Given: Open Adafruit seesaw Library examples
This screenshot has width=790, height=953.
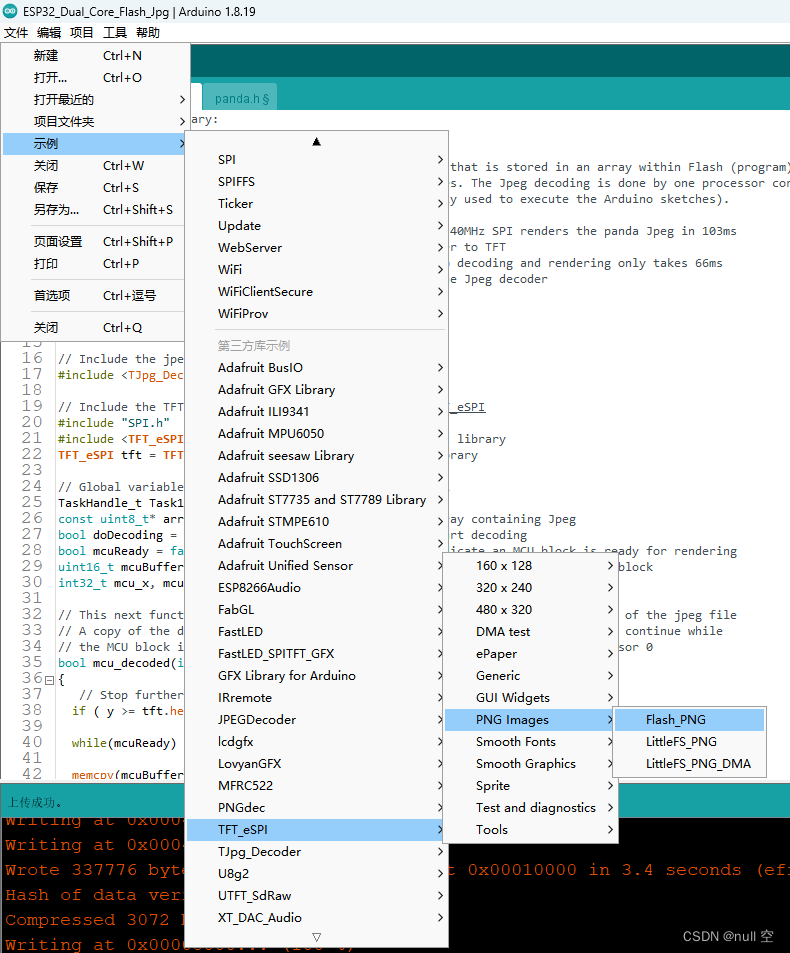Looking at the screenshot, I should point(317,456).
